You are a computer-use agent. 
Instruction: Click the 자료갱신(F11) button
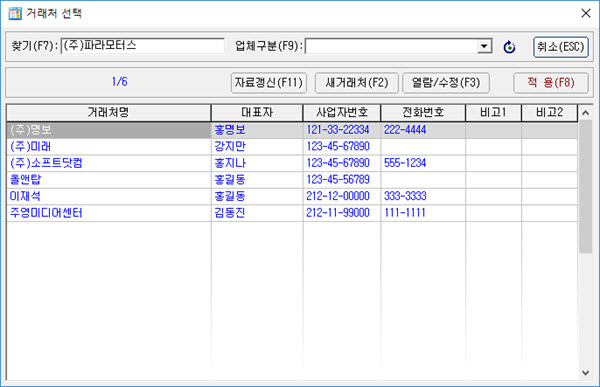(x=269, y=83)
